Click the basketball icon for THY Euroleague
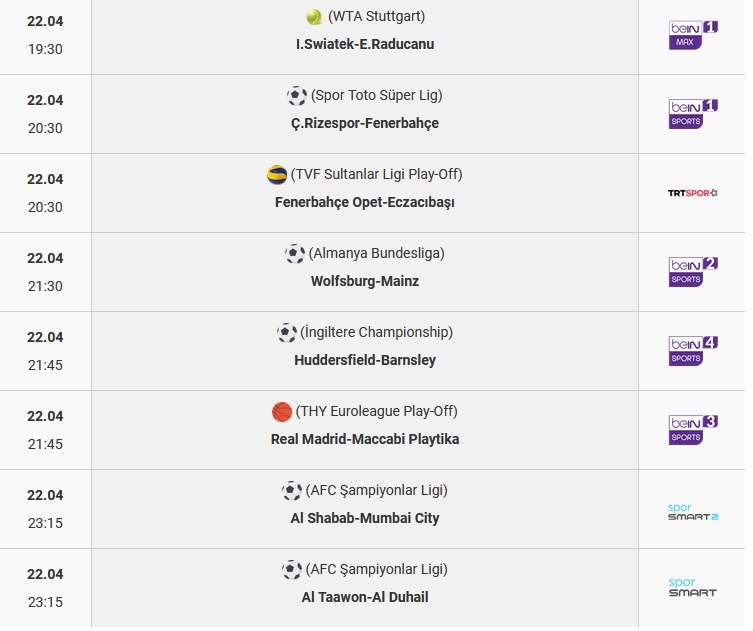The image size is (753, 631). point(282,412)
